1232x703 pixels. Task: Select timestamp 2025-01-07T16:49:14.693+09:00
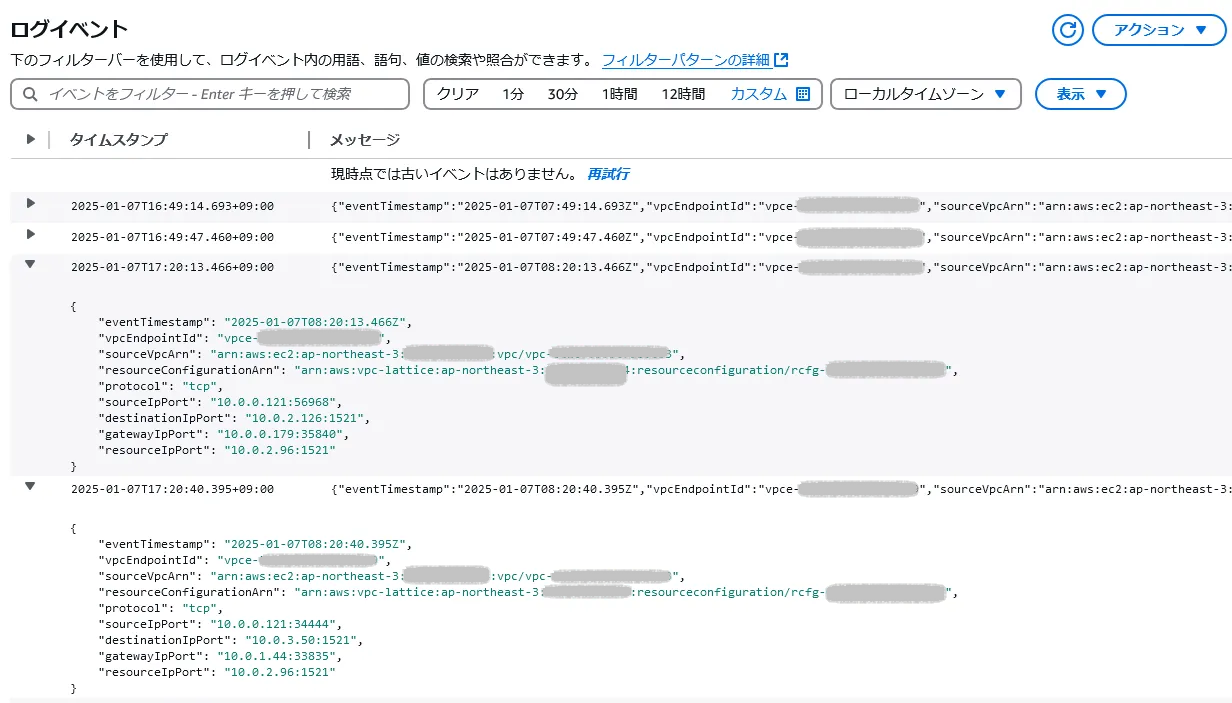point(172,206)
